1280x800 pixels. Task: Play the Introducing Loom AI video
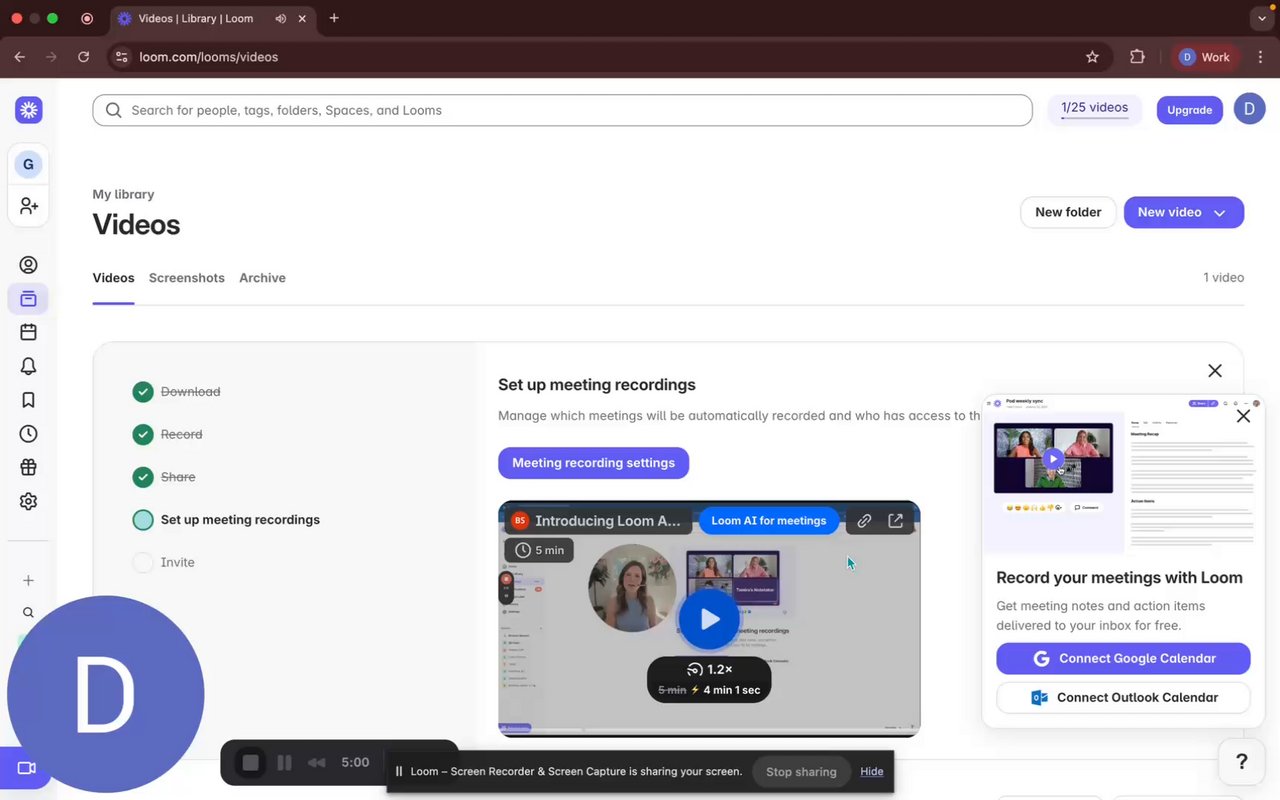tap(709, 619)
